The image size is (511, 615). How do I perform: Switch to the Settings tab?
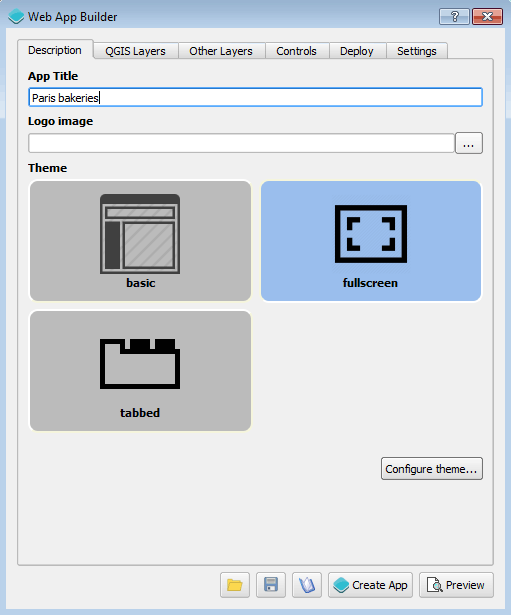[x=417, y=51]
